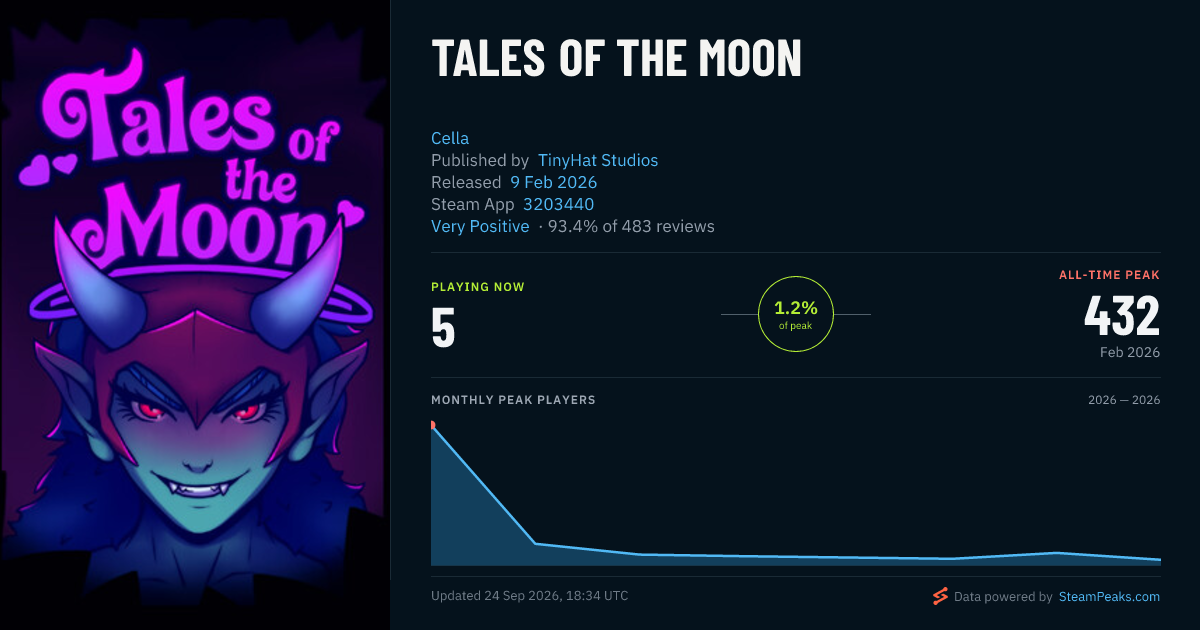Click the all-time peak value 432
This screenshot has height=630, width=1200.
pyautogui.click(x=1122, y=316)
